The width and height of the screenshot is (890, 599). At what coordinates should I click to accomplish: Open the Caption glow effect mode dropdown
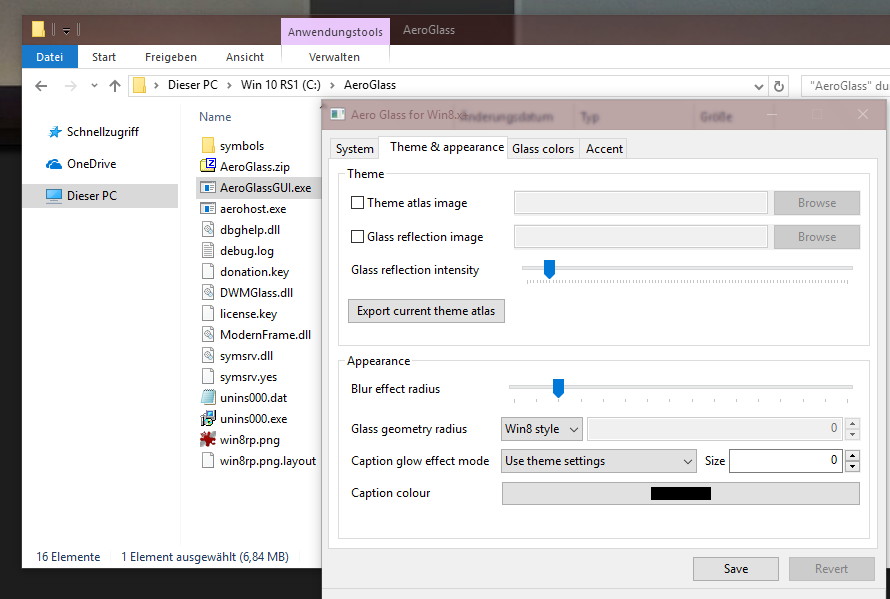point(599,461)
